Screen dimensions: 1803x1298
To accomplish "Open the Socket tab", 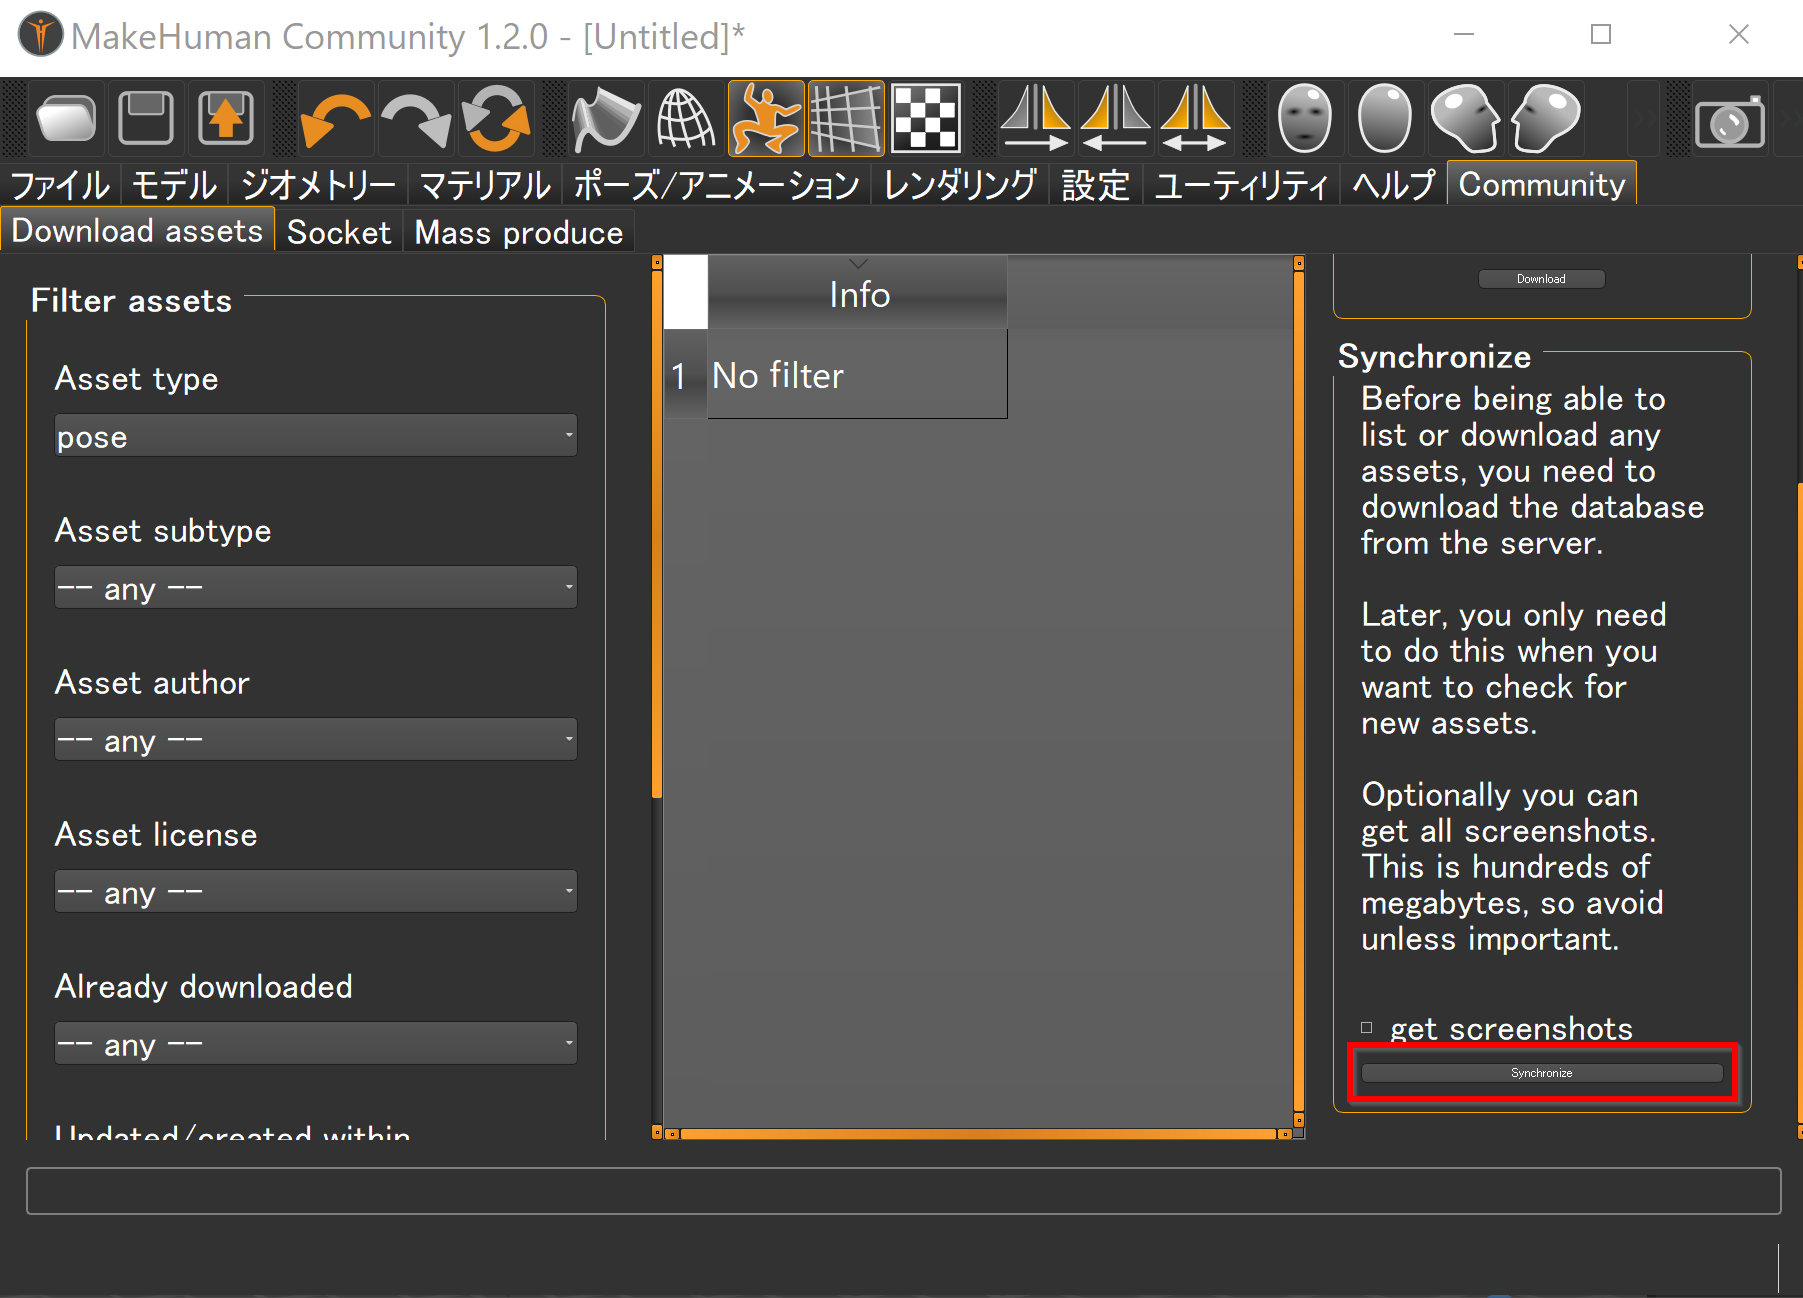I will pos(338,232).
